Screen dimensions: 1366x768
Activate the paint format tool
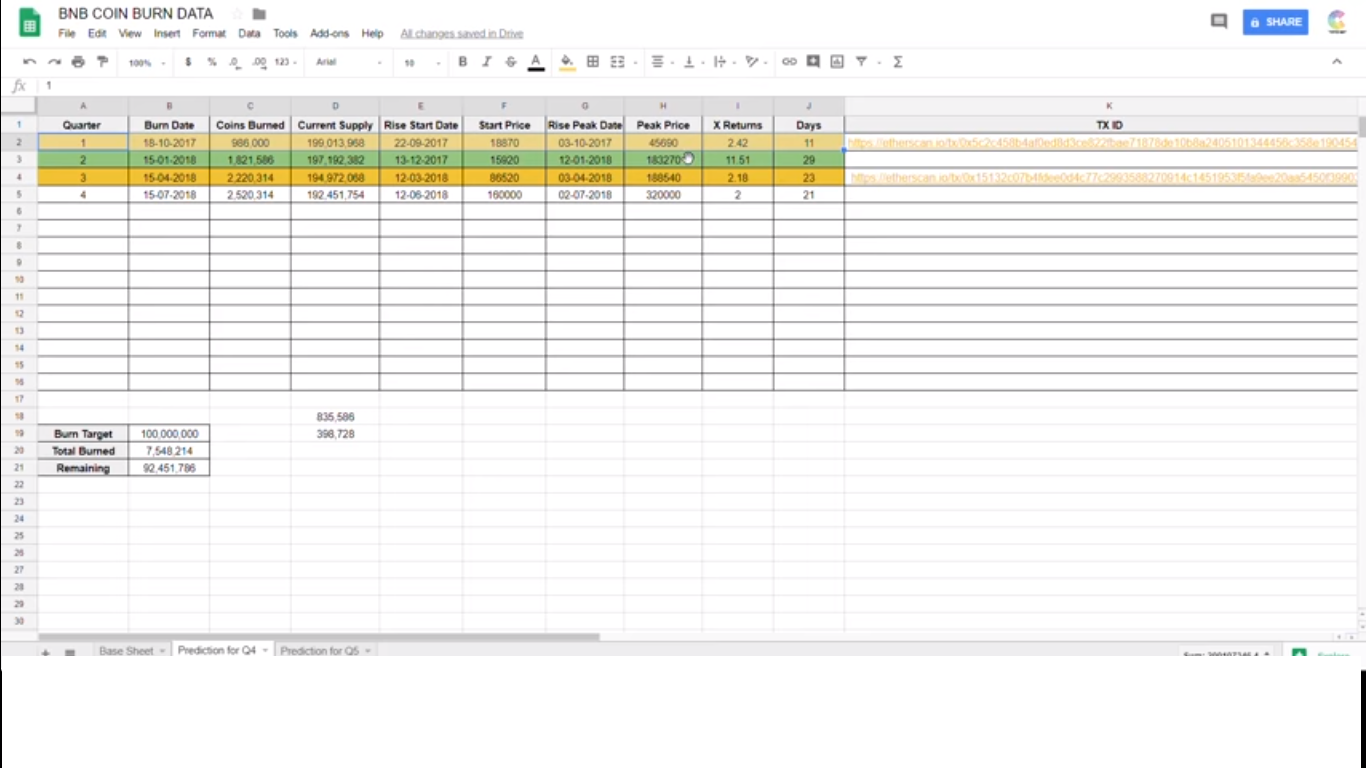[102, 62]
